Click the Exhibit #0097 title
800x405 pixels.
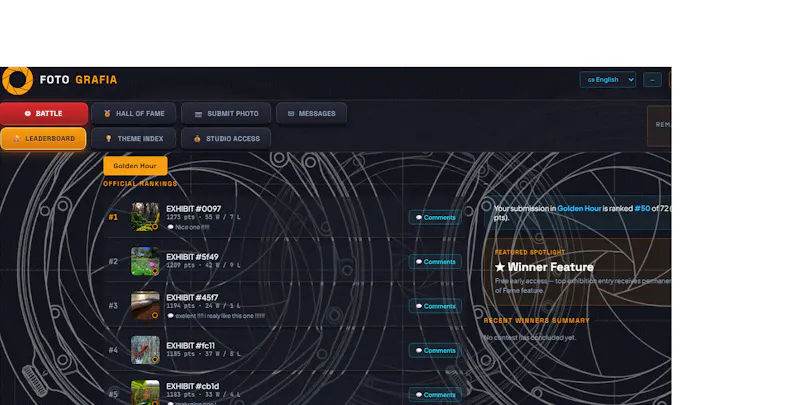point(193,209)
